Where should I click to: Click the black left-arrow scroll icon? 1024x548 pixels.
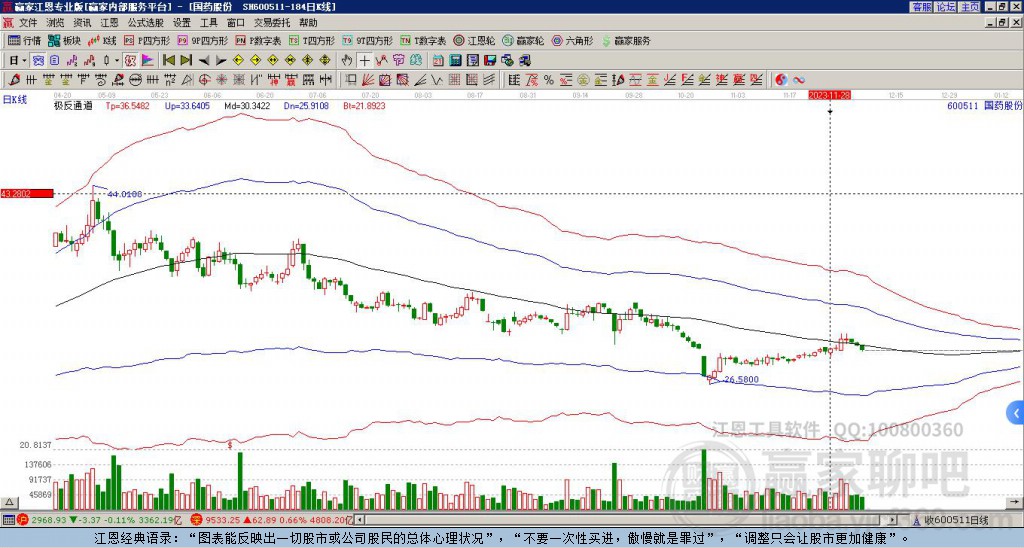click(x=203, y=61)
